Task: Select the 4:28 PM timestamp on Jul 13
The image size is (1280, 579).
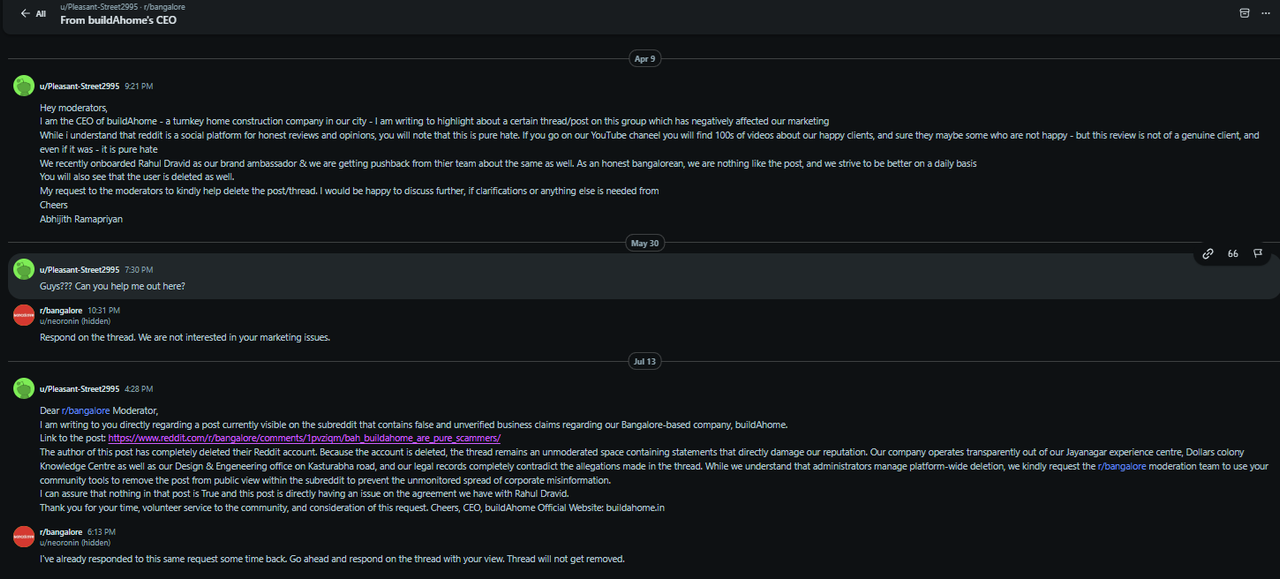Action: click(x=139, y=389)
